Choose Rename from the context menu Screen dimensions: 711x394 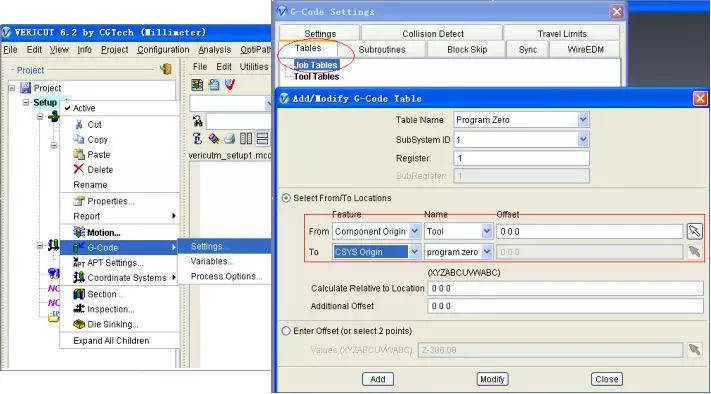point(90,185)
